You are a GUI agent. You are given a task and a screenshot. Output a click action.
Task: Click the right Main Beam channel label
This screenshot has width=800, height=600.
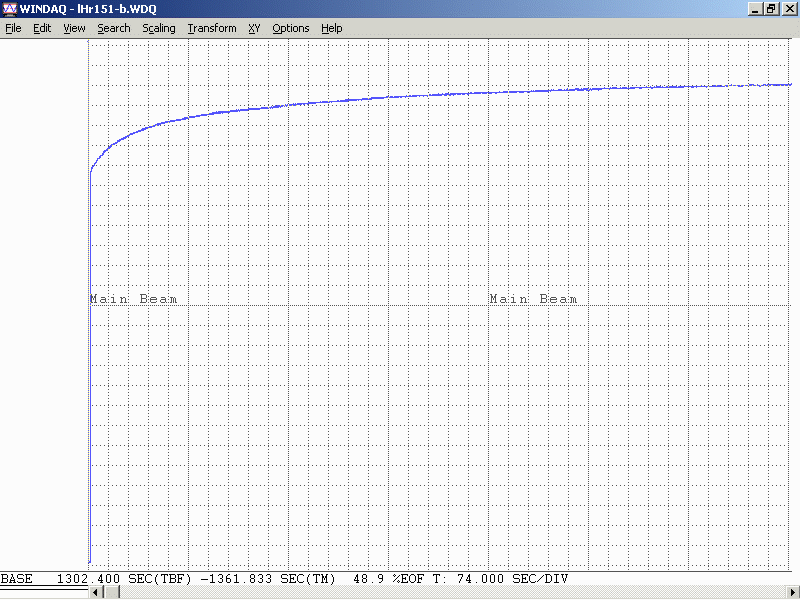[x=533, y=299]
